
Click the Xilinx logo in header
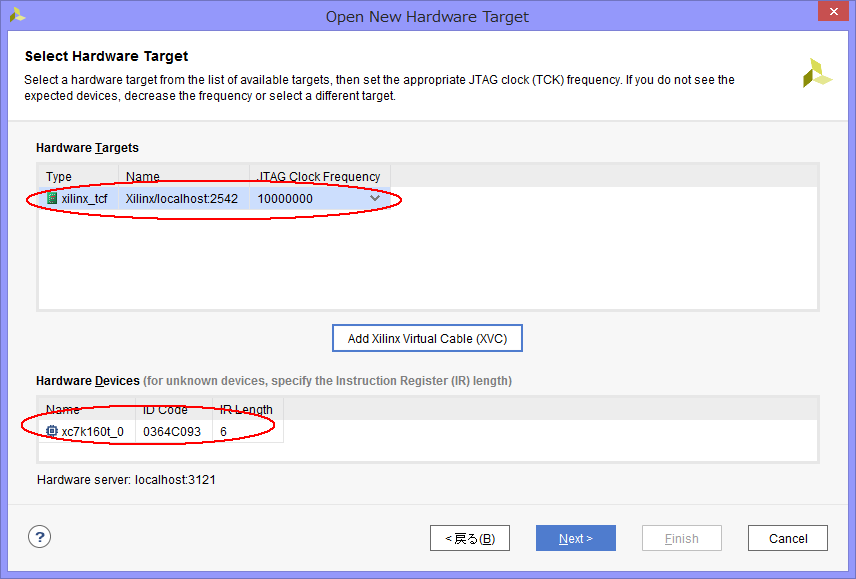[x=816, y=72]
